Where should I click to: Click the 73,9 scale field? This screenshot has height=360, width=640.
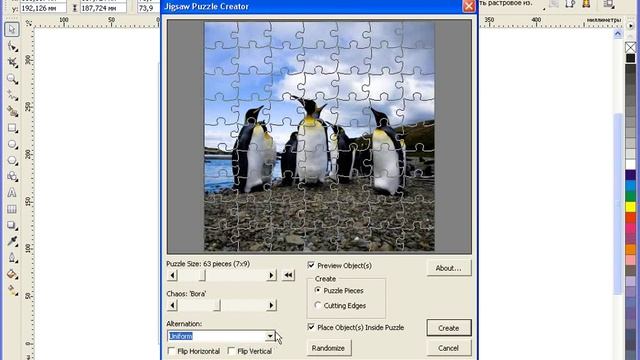pyautogui.click(x=149, y=8)
